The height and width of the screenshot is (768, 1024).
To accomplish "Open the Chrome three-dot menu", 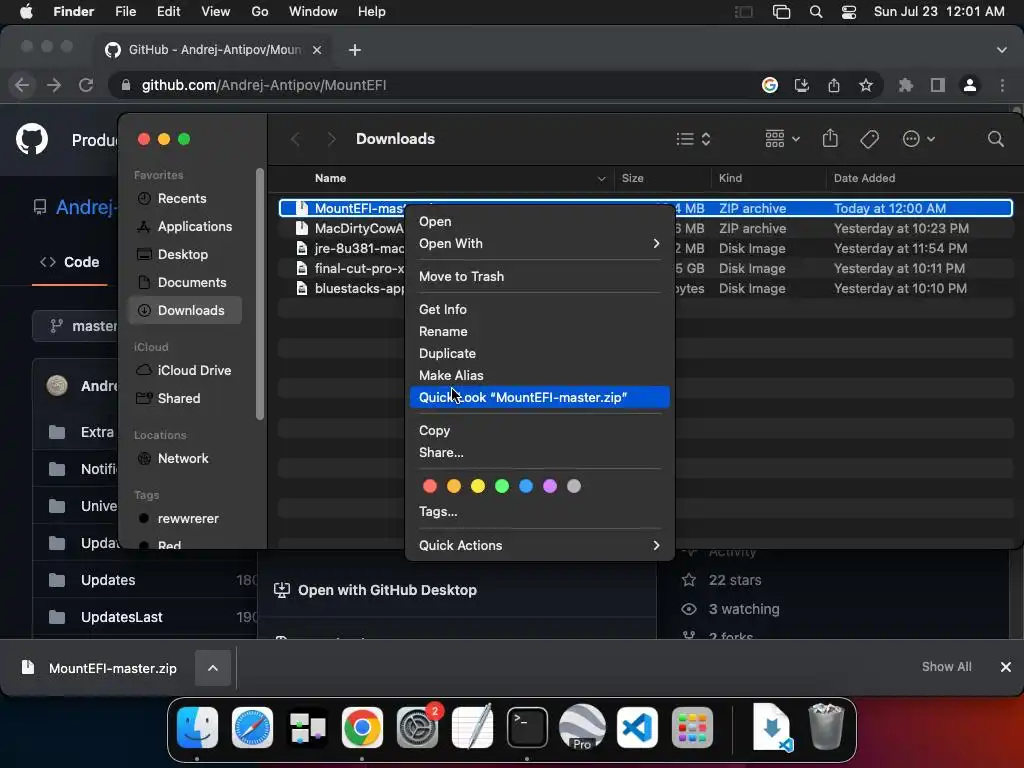I will click(1002, 85).
